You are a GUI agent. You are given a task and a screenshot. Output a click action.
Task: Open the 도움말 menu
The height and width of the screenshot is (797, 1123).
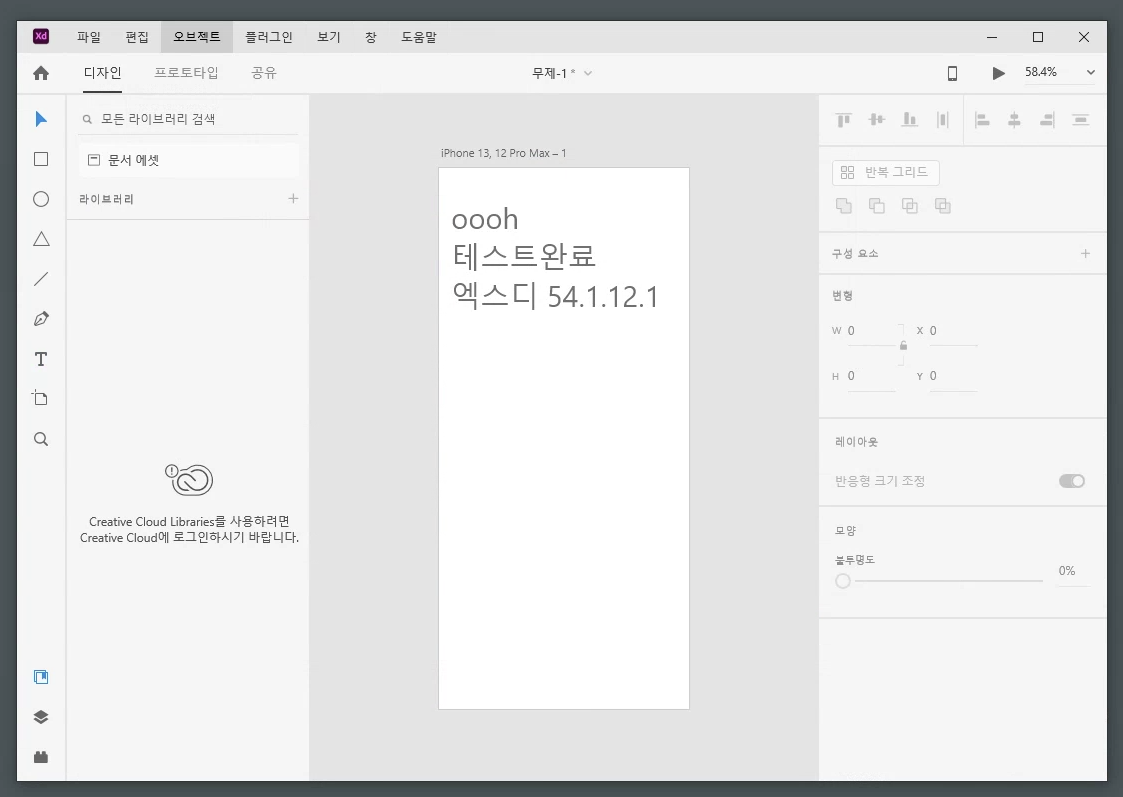click(x=419, y=37)
